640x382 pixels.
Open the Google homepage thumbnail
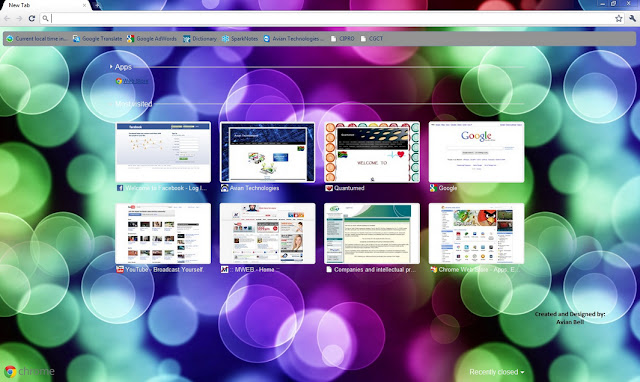[x=476, y=152]
